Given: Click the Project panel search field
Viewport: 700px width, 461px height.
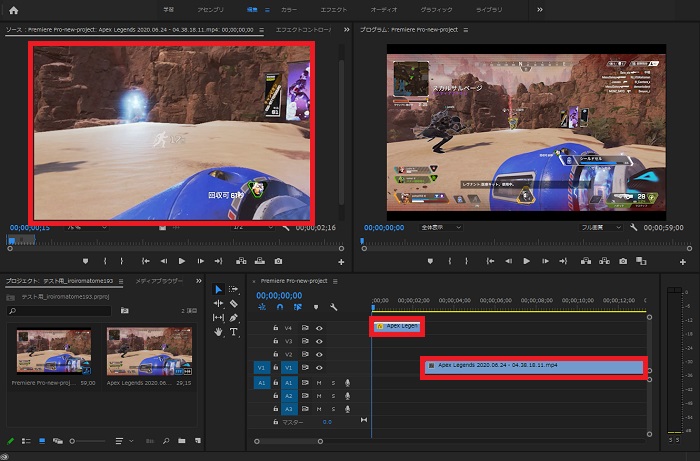Looking at the screenshot, I should (59, 311).
